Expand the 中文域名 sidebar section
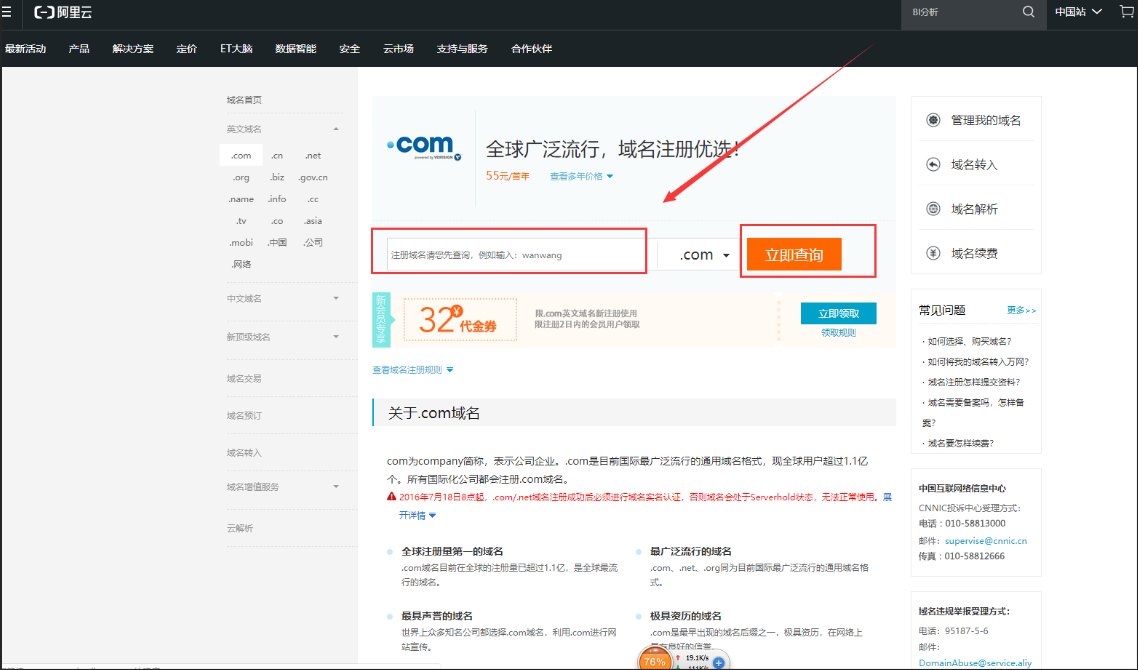 click(282, 298)
